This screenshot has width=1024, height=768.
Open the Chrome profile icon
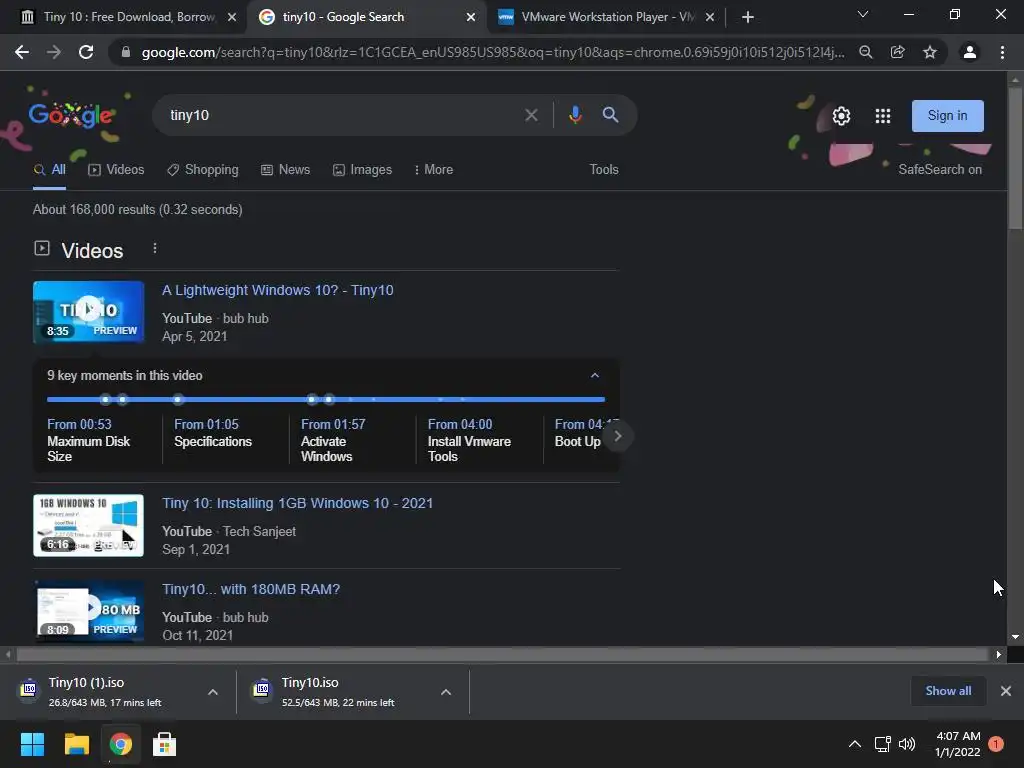pos(970,52)
